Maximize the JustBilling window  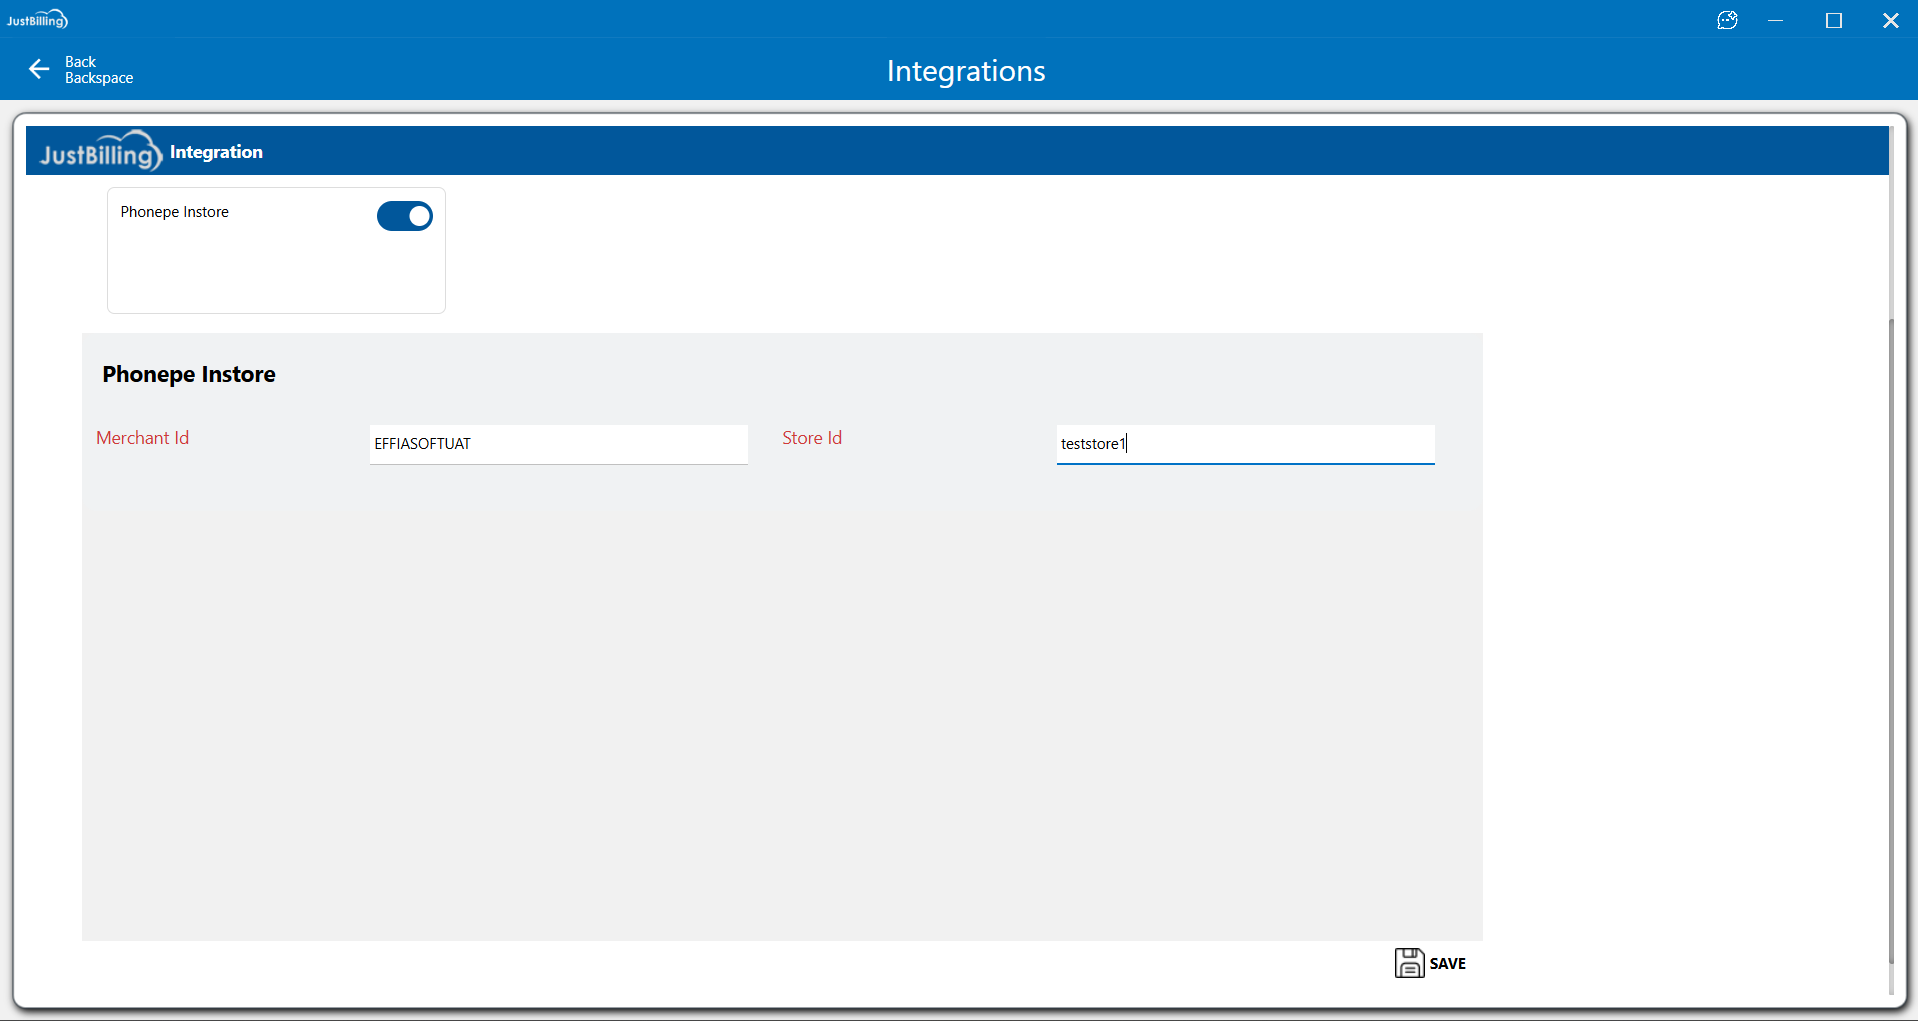click(1833, 20)
